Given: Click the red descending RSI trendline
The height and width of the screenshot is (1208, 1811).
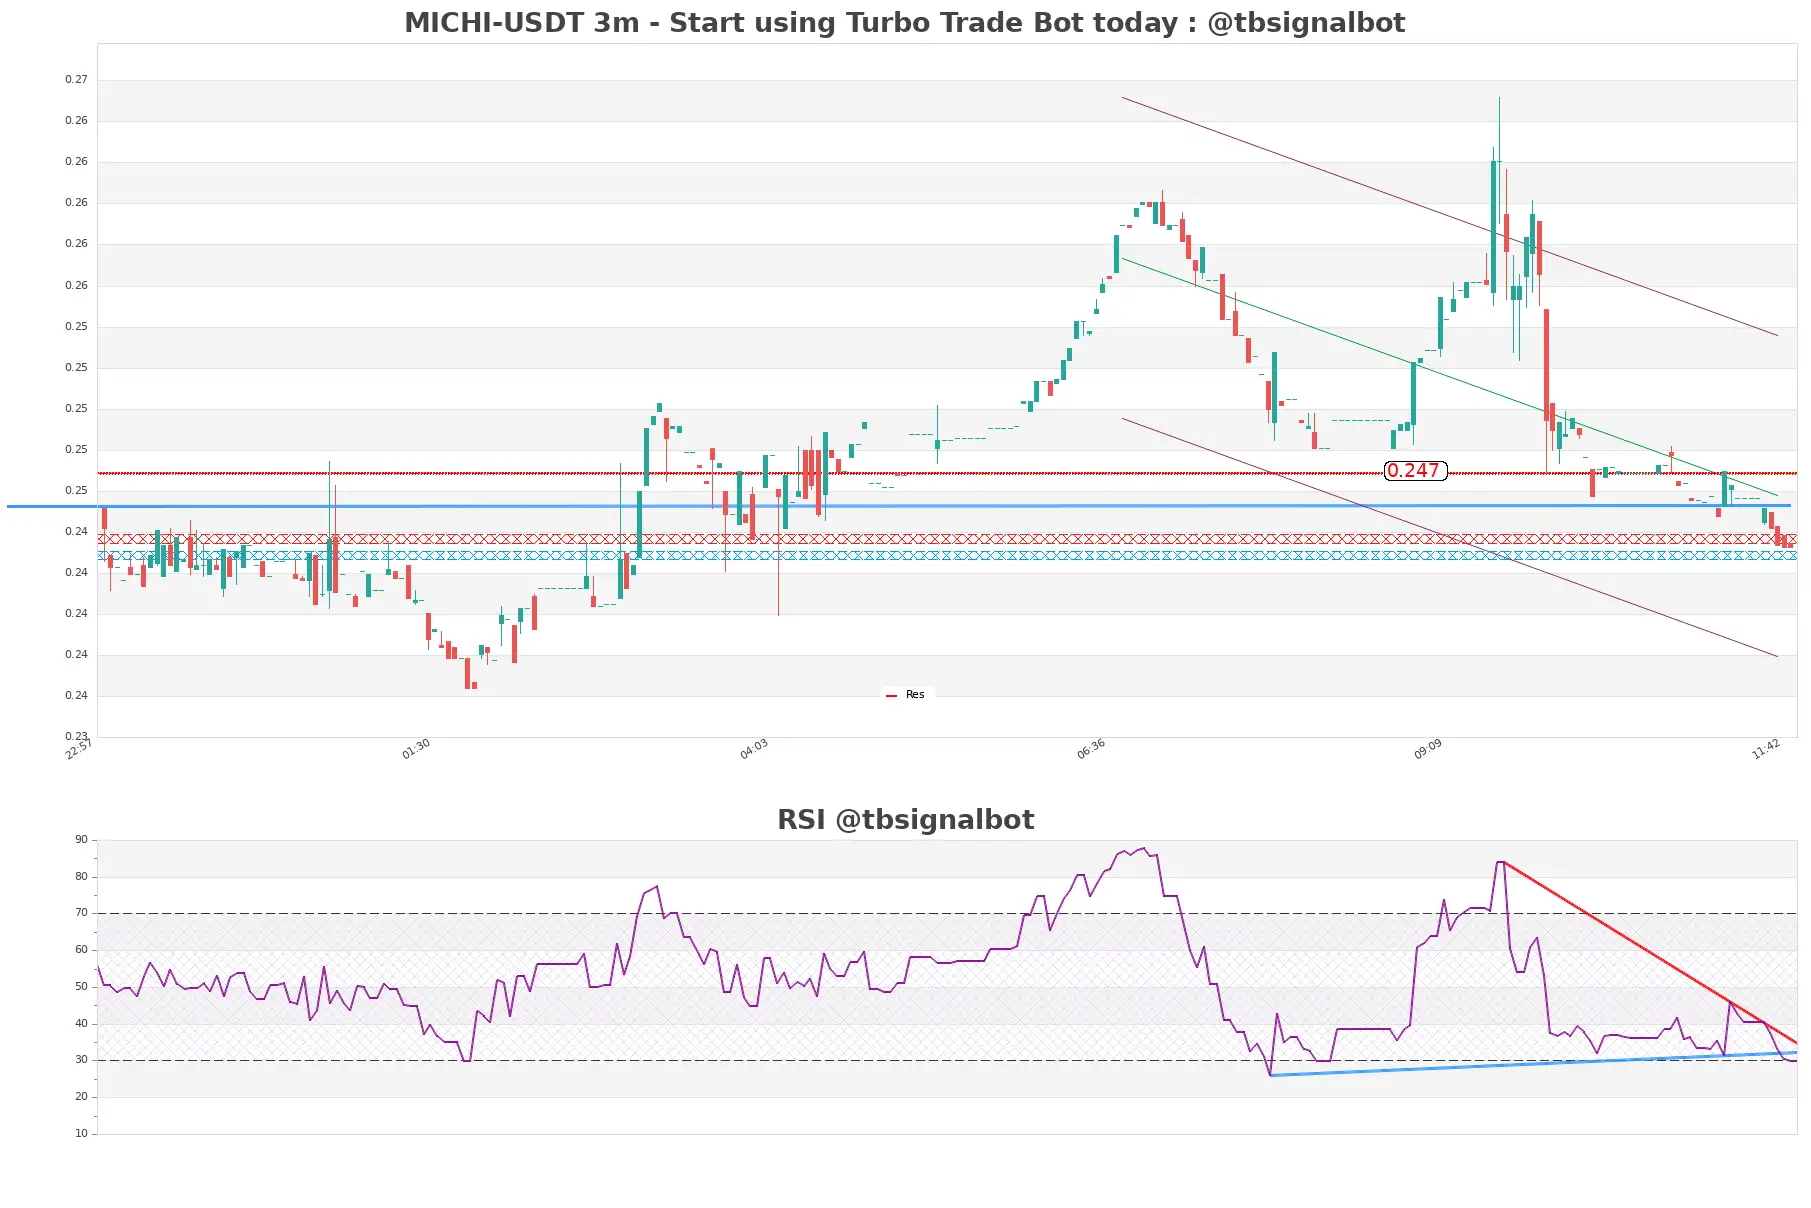Looking at the screenshot, I should (x=1650, y=952).
